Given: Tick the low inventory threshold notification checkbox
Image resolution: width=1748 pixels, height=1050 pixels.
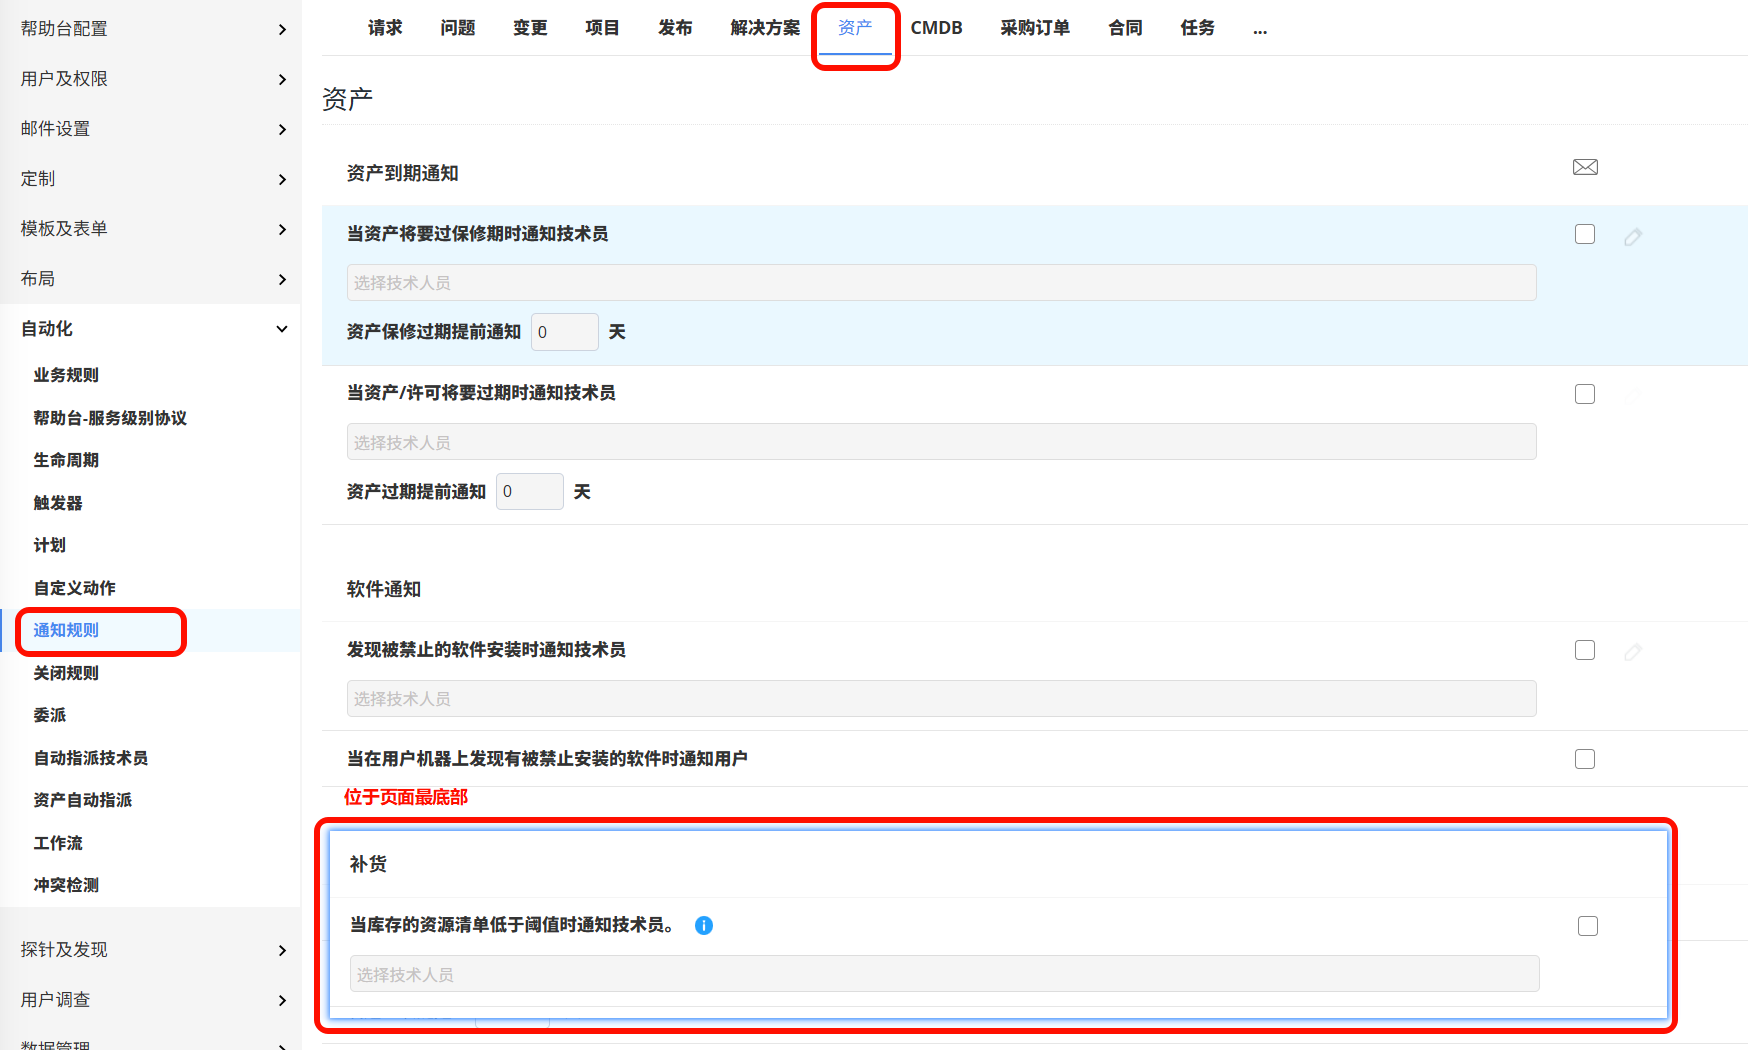Looking at the screenshot, I should point(1588,926).
